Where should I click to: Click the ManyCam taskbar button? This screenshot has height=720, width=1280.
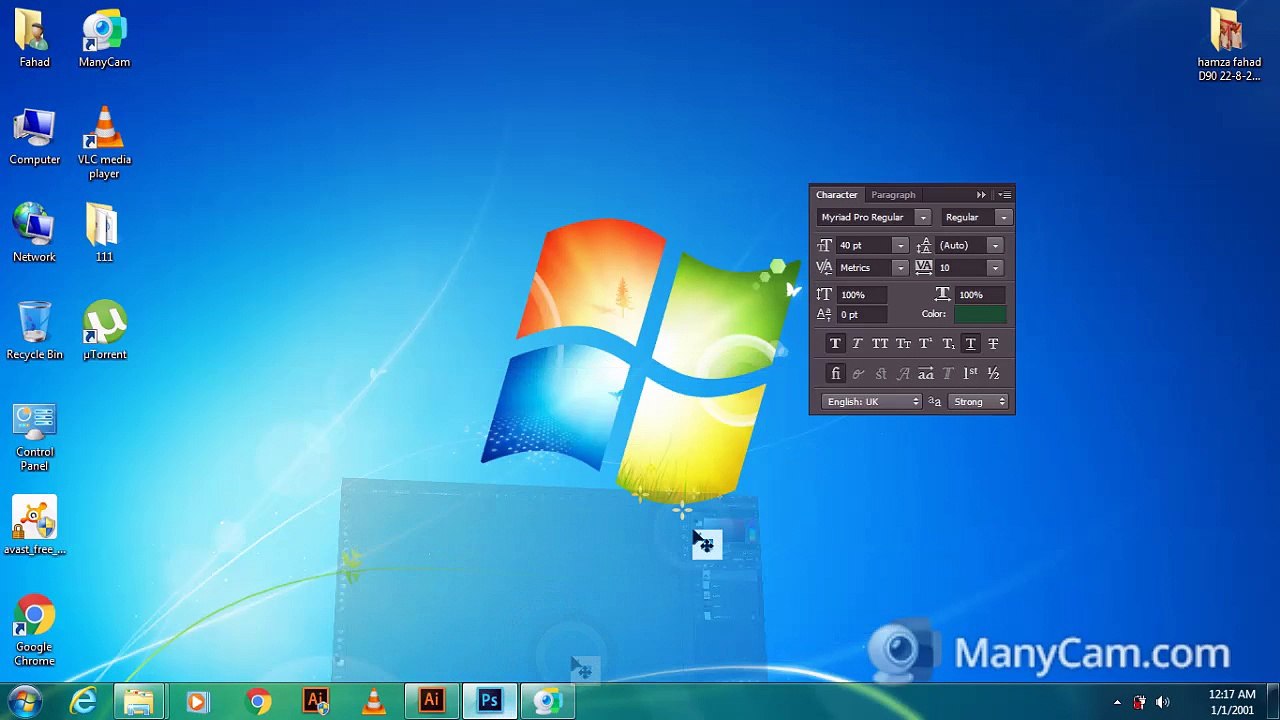(547, 702)
